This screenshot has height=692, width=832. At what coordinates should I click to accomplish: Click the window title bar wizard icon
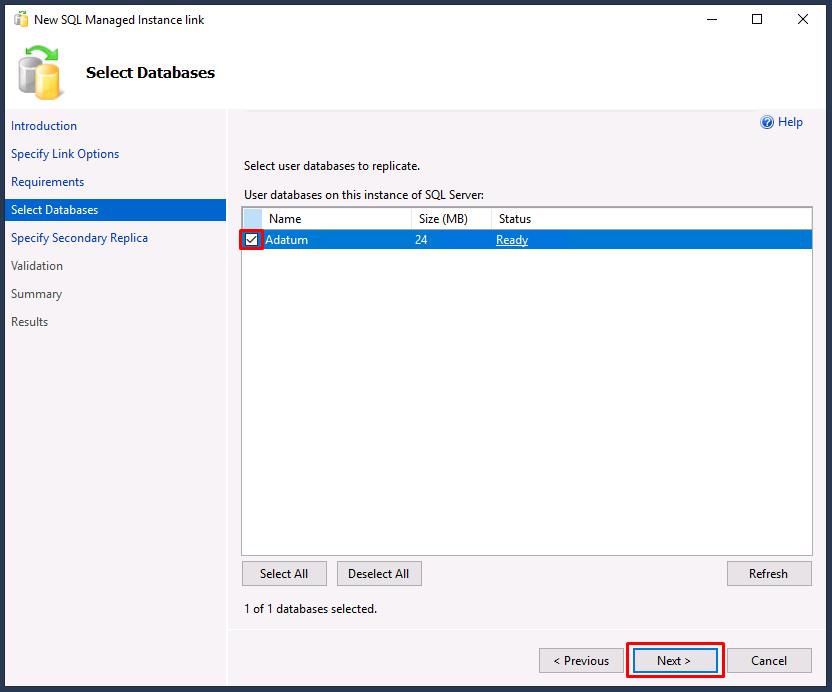[21, 20]
